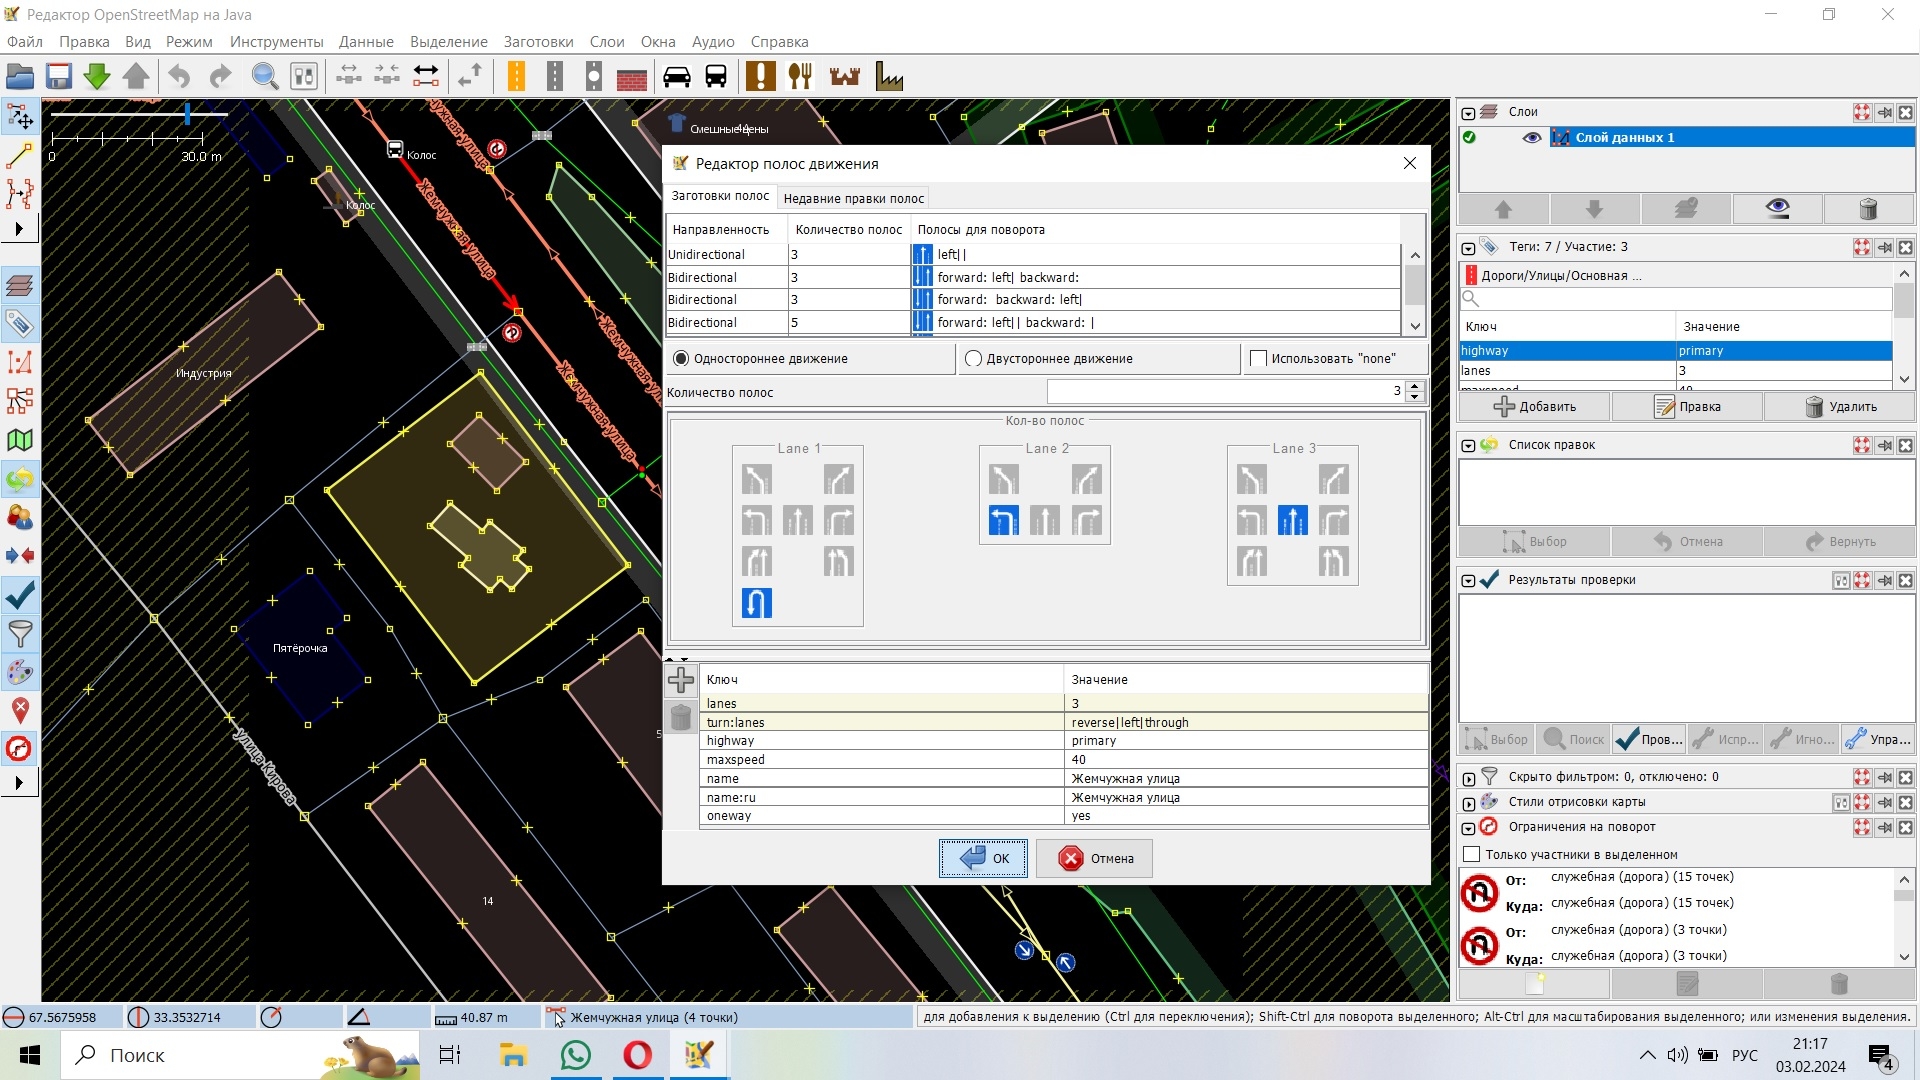Image resolution: width=1920 pixels, height=1080 pixels.
Task: Click the Отмена button in lane dialog
Action: click(x=1094, y=858)
